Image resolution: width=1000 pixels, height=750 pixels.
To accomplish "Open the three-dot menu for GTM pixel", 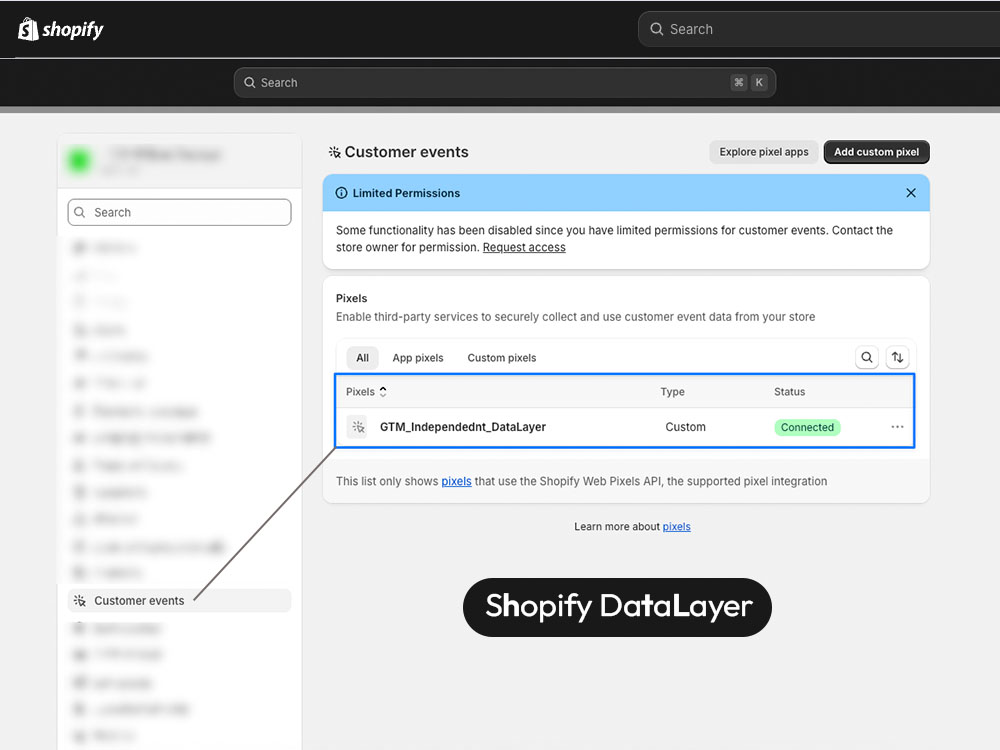I will [897, 427].
